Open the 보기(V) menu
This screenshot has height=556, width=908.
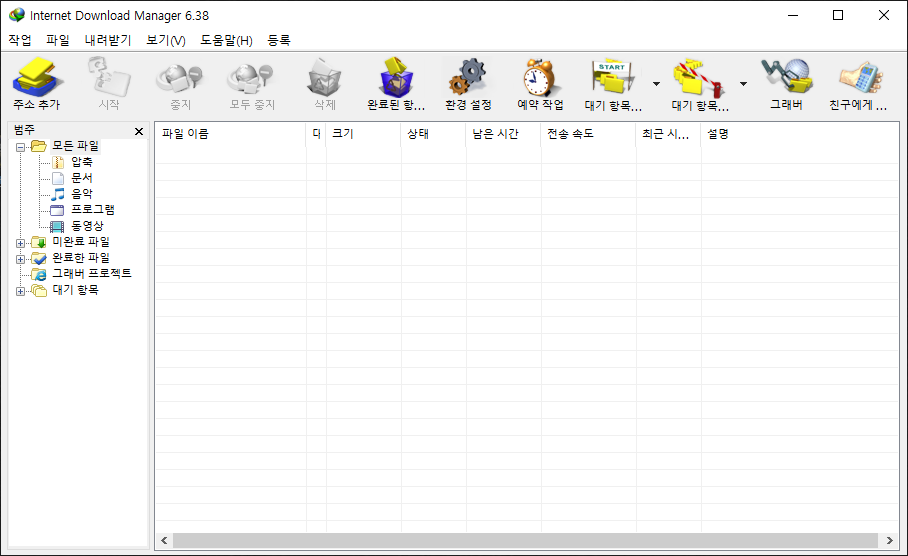(x=166, y=40)
